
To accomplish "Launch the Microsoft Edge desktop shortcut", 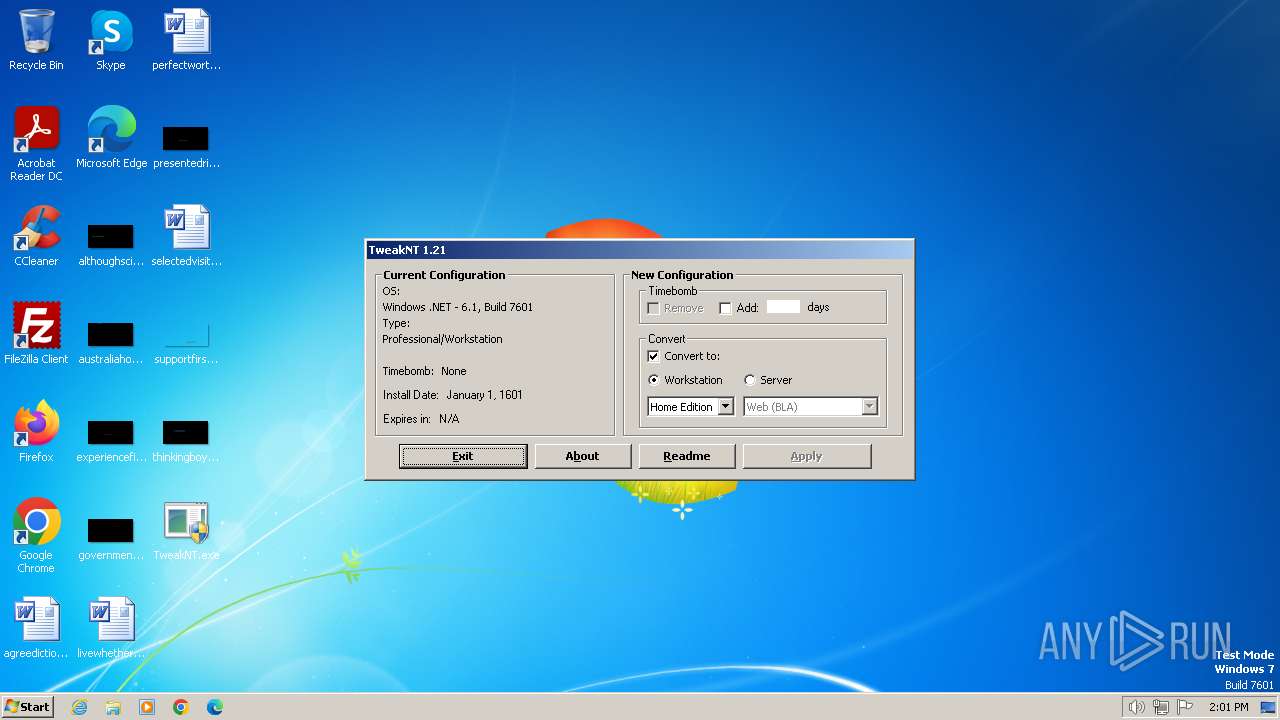I will [111, 138].
